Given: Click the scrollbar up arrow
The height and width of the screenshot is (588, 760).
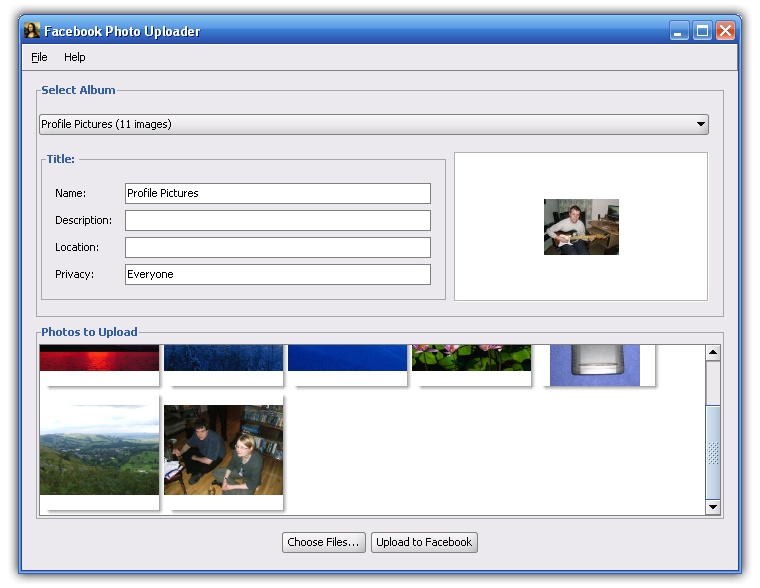Looking at the screenshot, I should pyautogui.click(x=713, y=352).
